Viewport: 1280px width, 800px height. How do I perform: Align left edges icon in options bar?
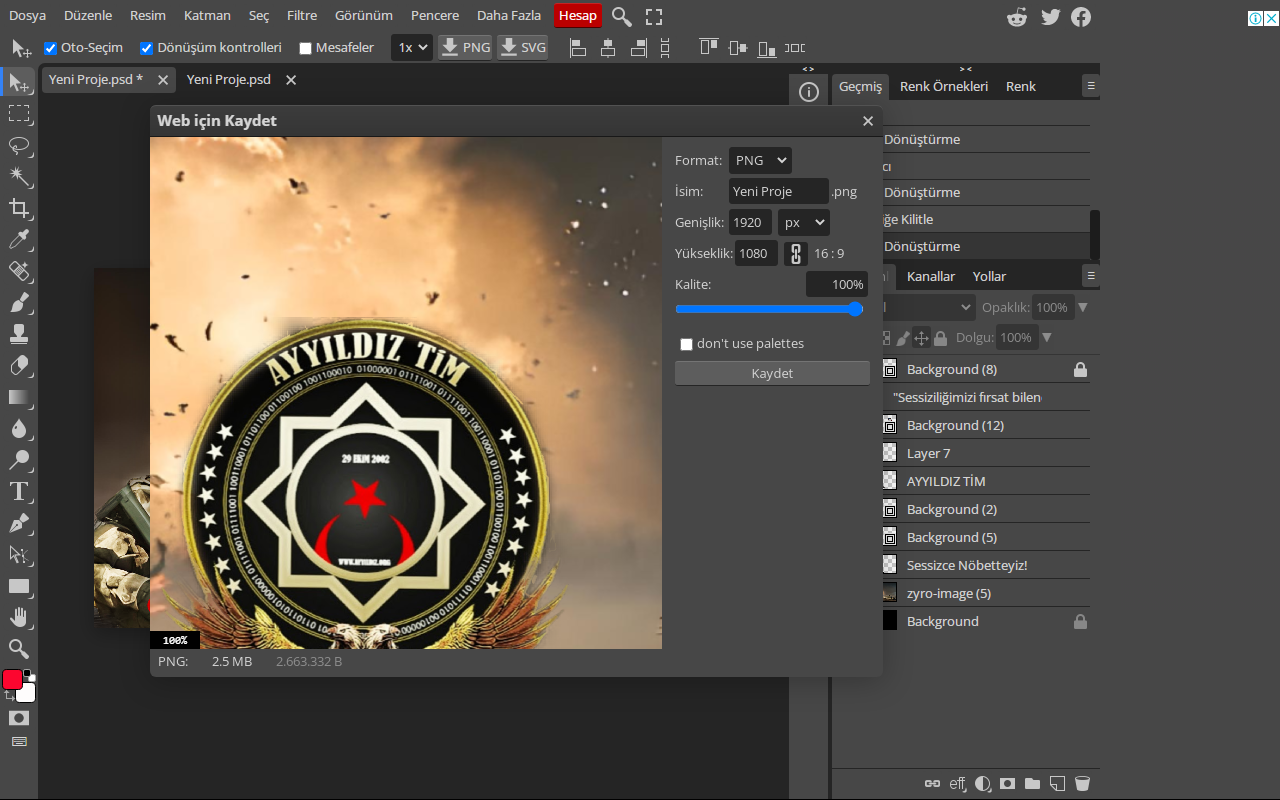578,47
